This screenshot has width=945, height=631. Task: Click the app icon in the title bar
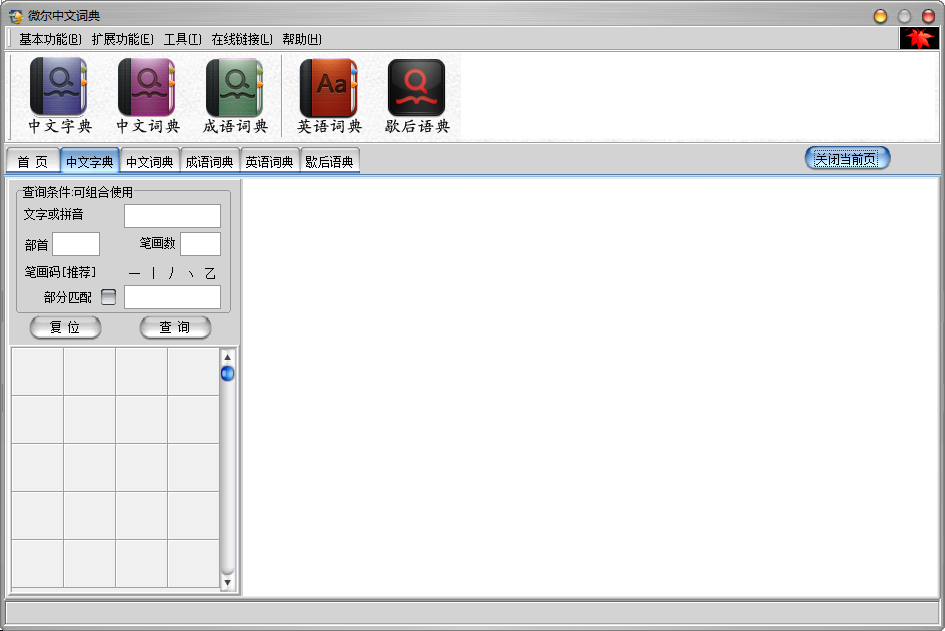(15, 16)
